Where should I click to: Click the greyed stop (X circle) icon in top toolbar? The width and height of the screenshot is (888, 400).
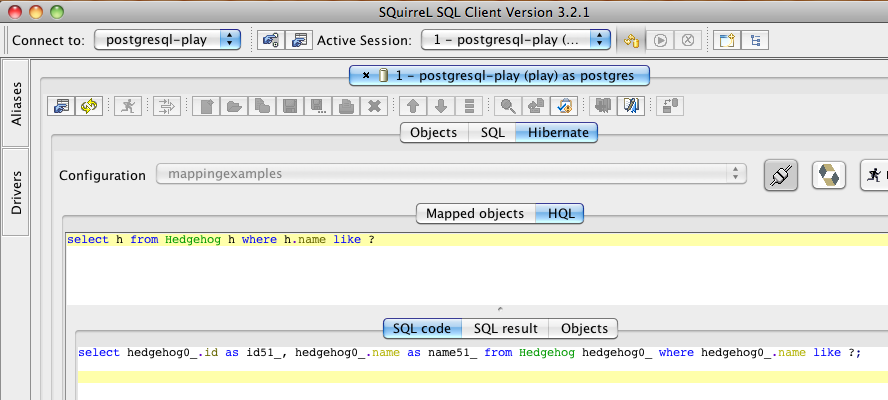tap(688, 40)
